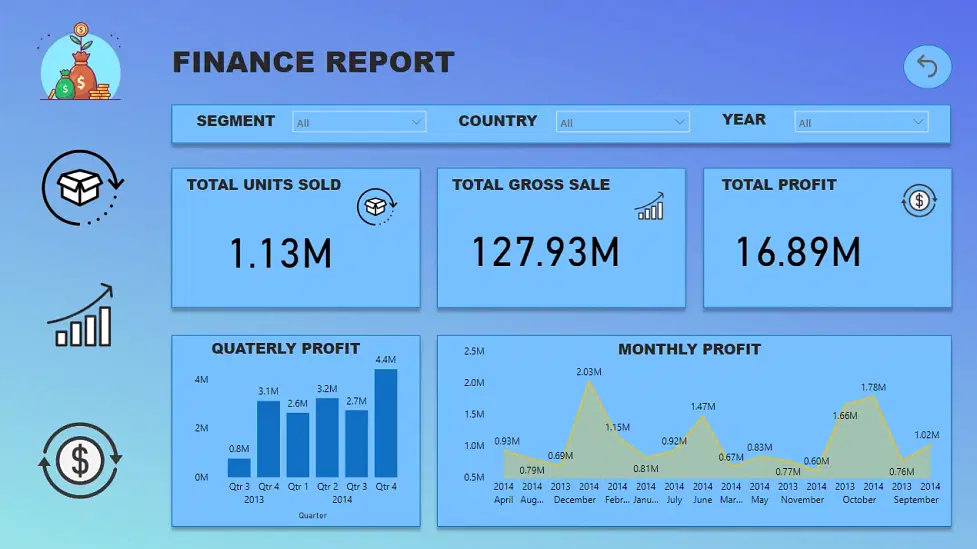Click the dollar icon in Total Profit card
Screen dimensions: 977x549
coord(919,201)
